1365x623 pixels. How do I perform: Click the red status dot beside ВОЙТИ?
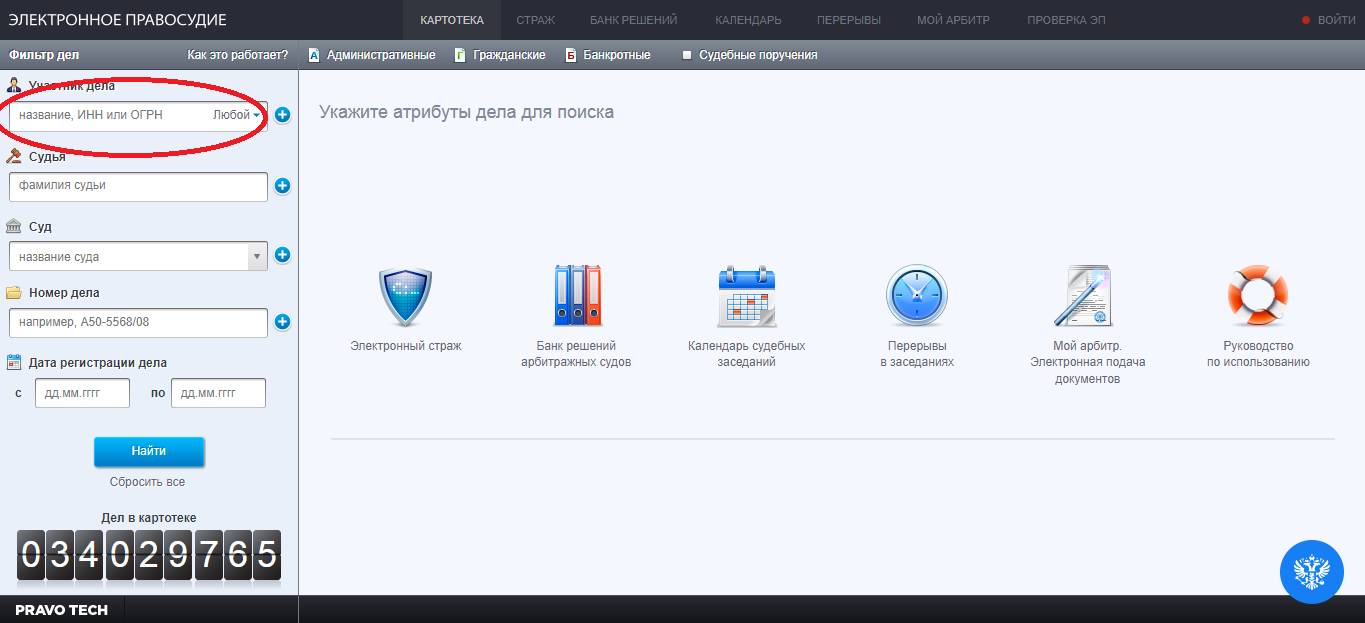1306,20
